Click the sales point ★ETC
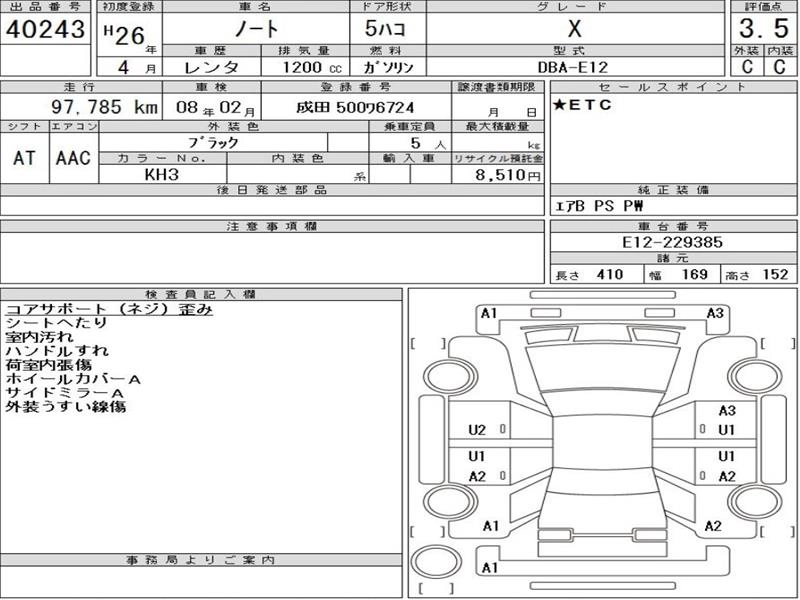Screen dimensions: 800x600 [x=582, y=105]
